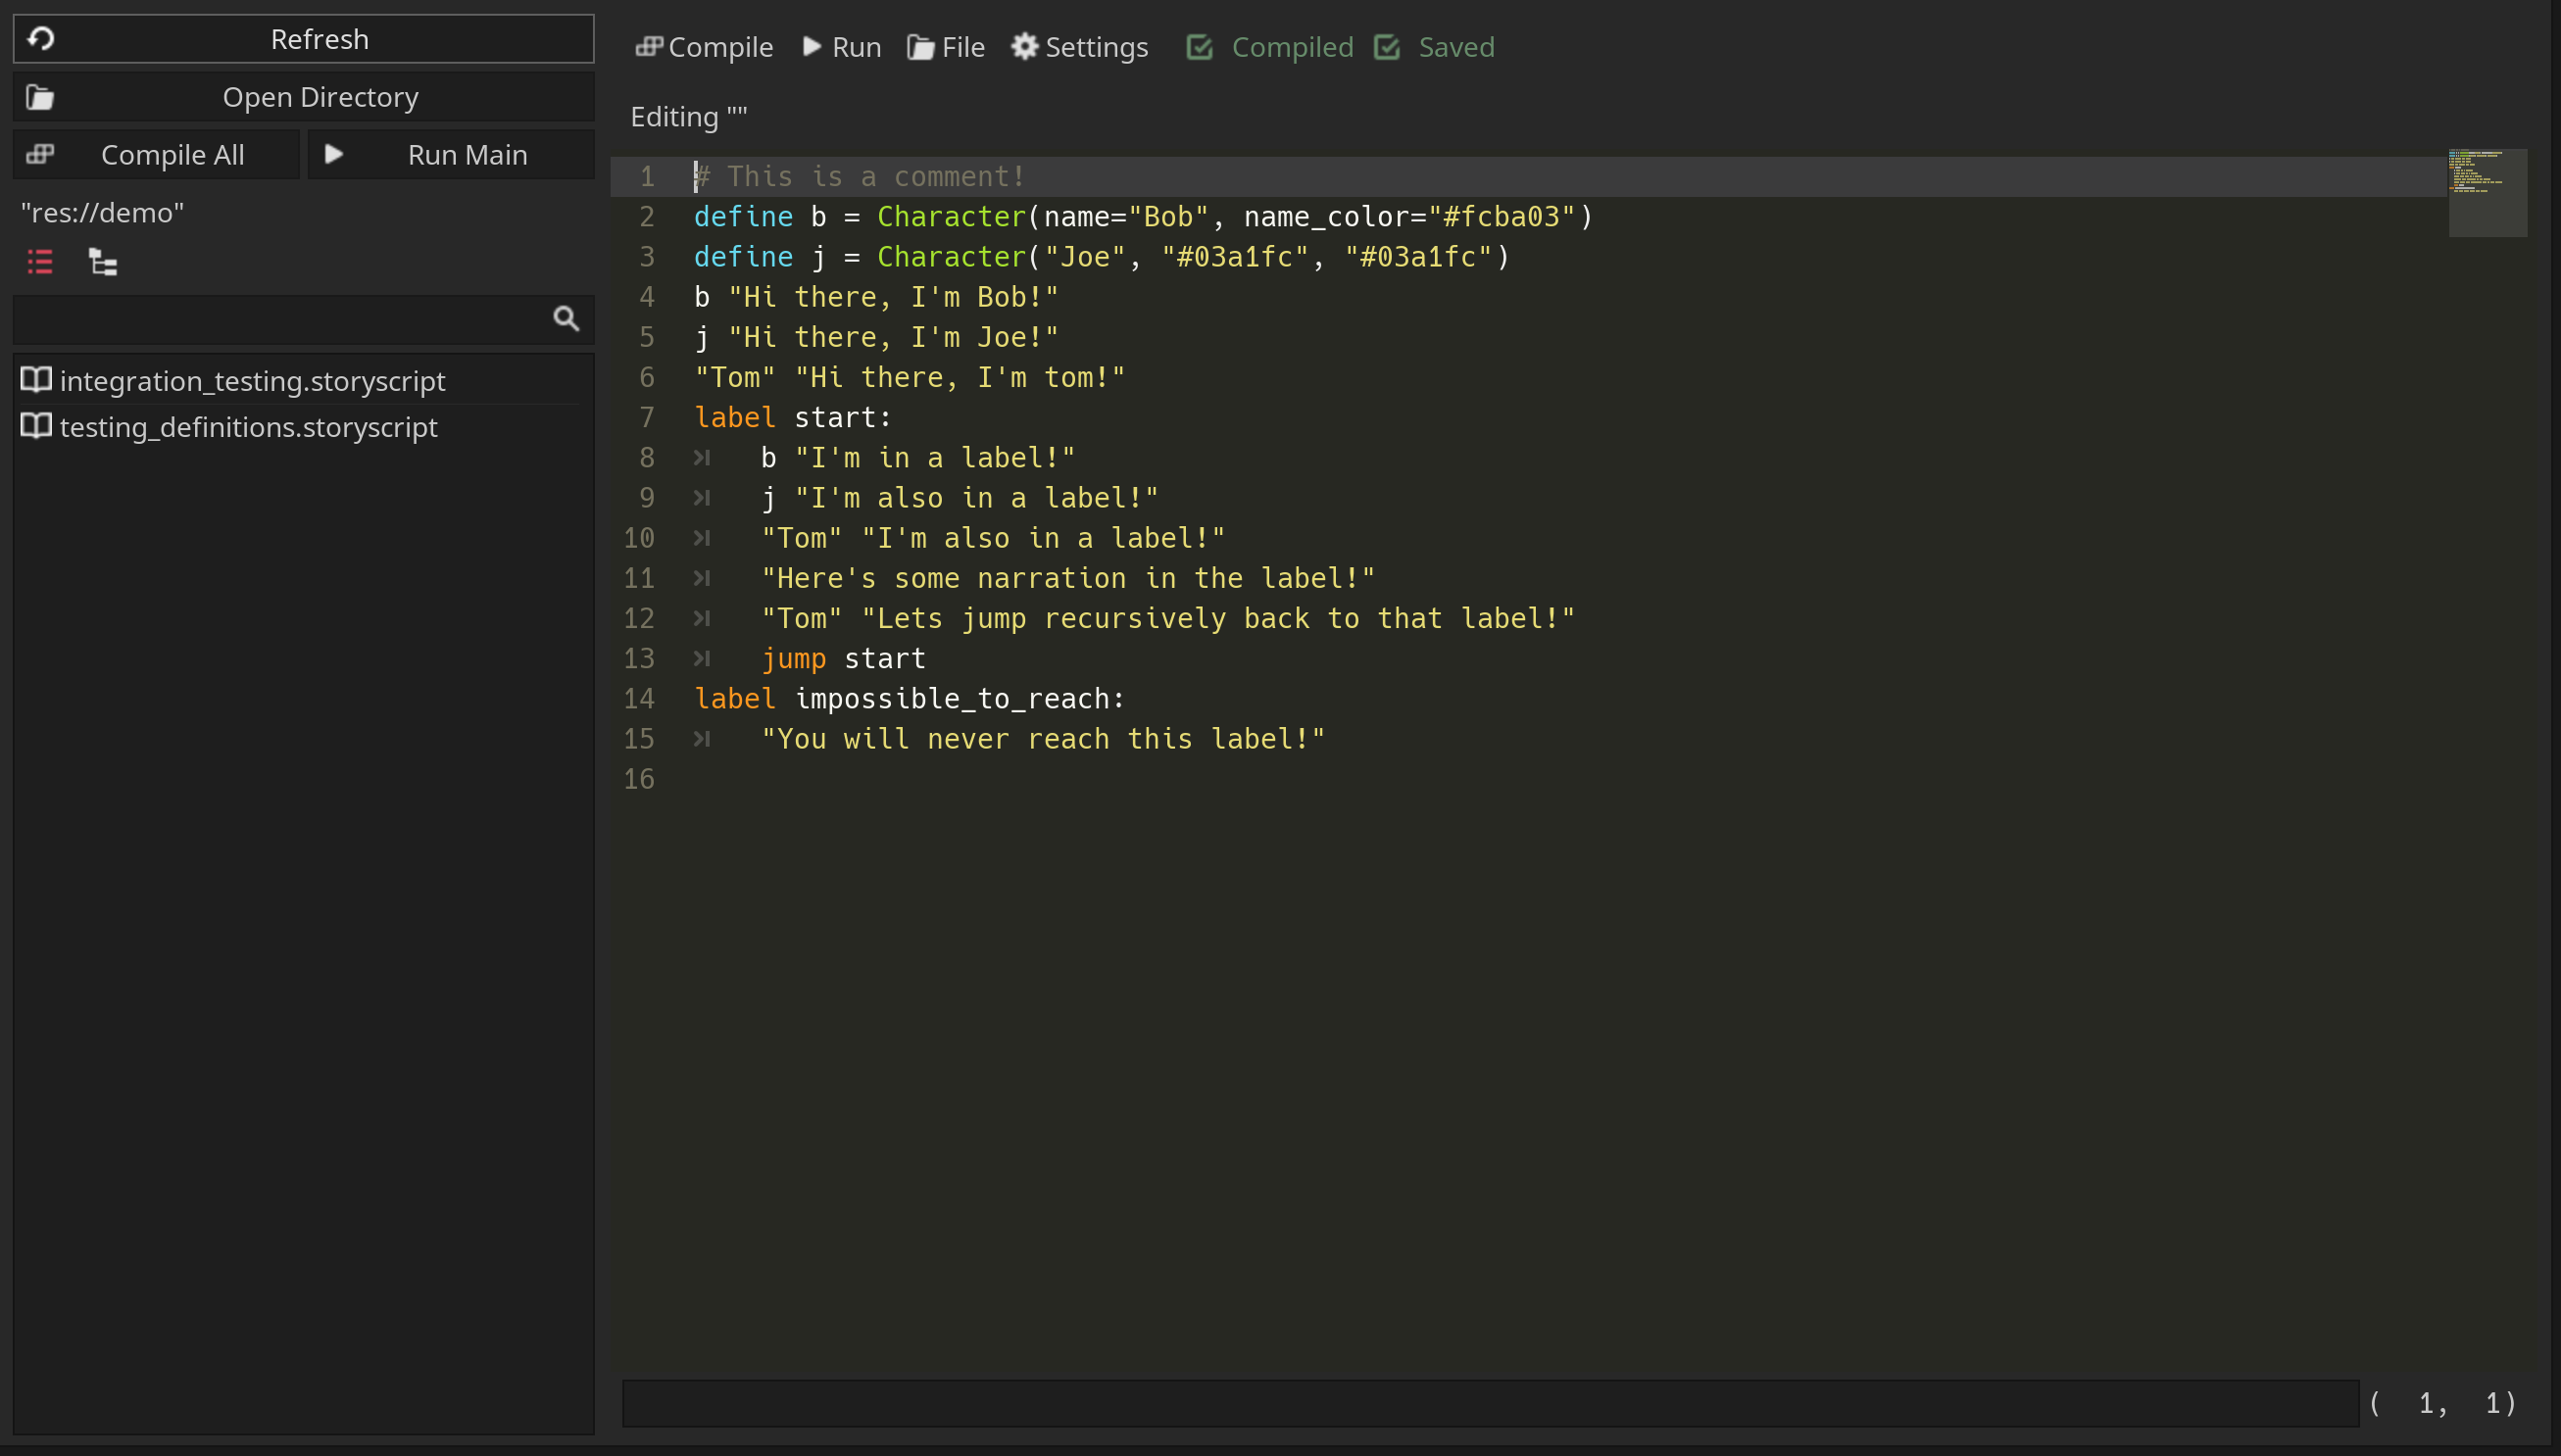Screen dimensions: 2561x1456
Task: Click Compile in the editor toolbar
Action: click(704, 47)
